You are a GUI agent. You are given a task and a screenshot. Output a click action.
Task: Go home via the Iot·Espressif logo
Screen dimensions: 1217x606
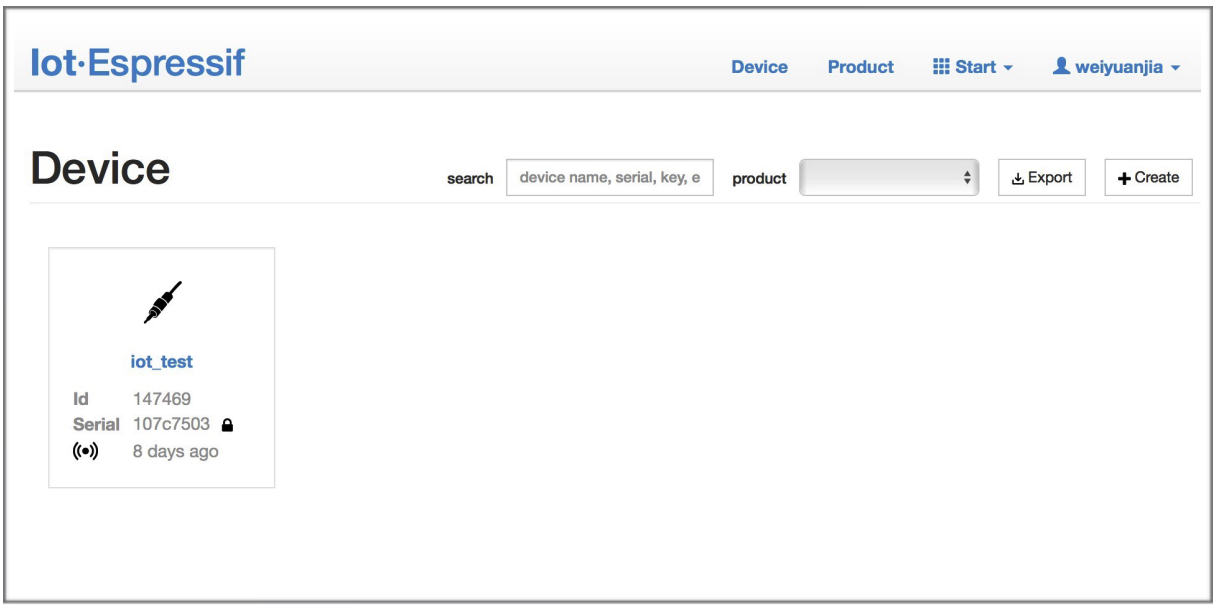pos(138,64)
